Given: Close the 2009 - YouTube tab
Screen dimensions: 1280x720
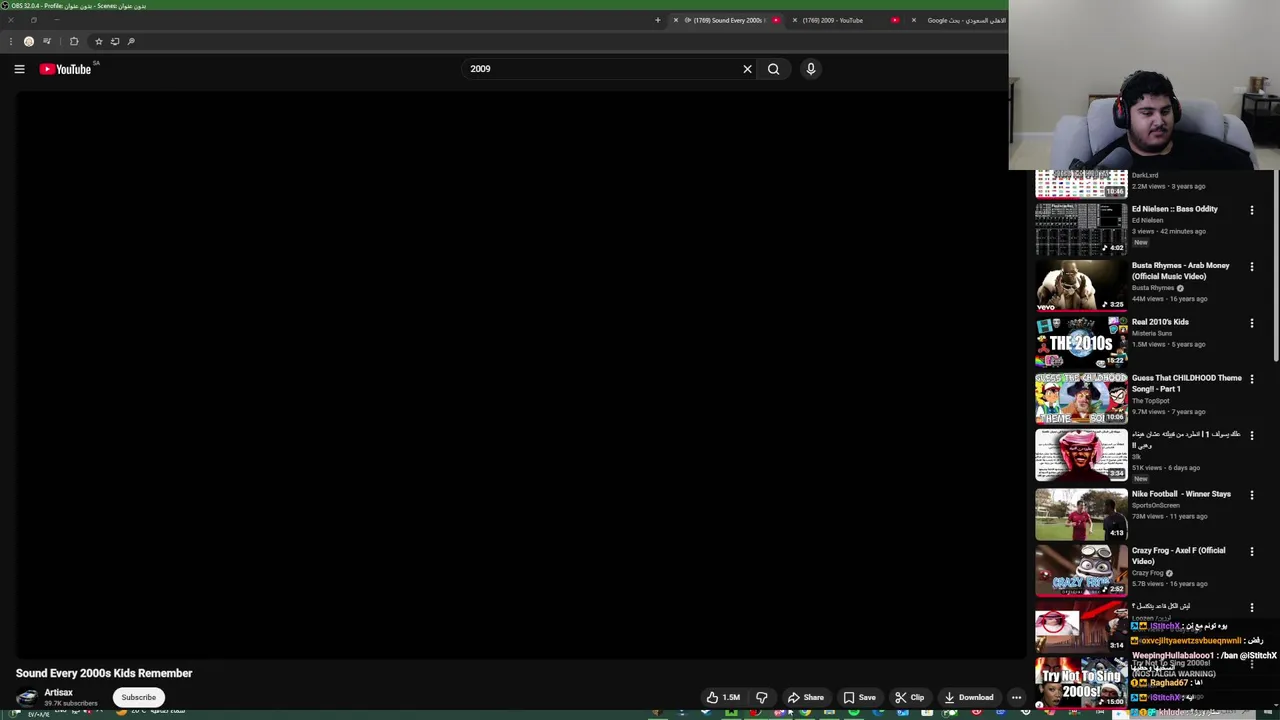Looking at the screenshot, I should pyautogui.click(x=795, y=20).
